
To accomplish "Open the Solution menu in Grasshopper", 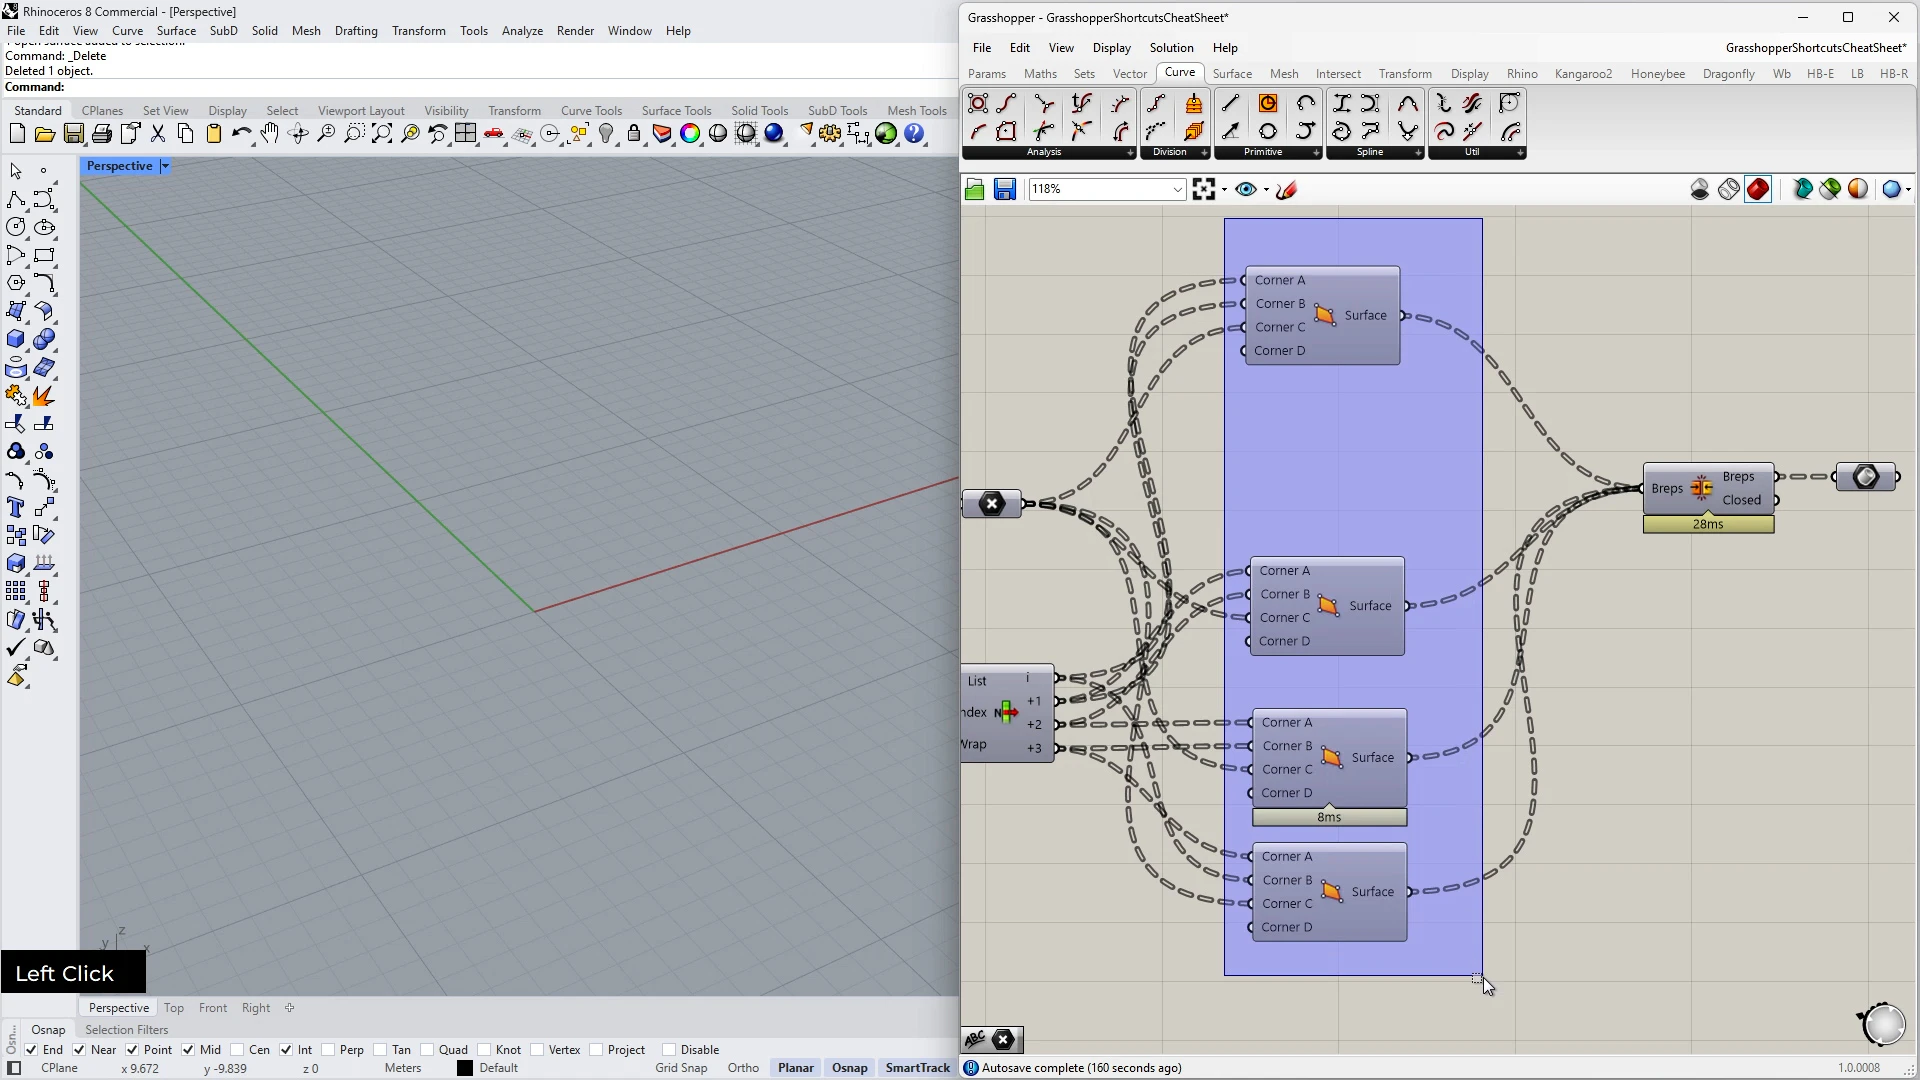I will click(1171, 48).
